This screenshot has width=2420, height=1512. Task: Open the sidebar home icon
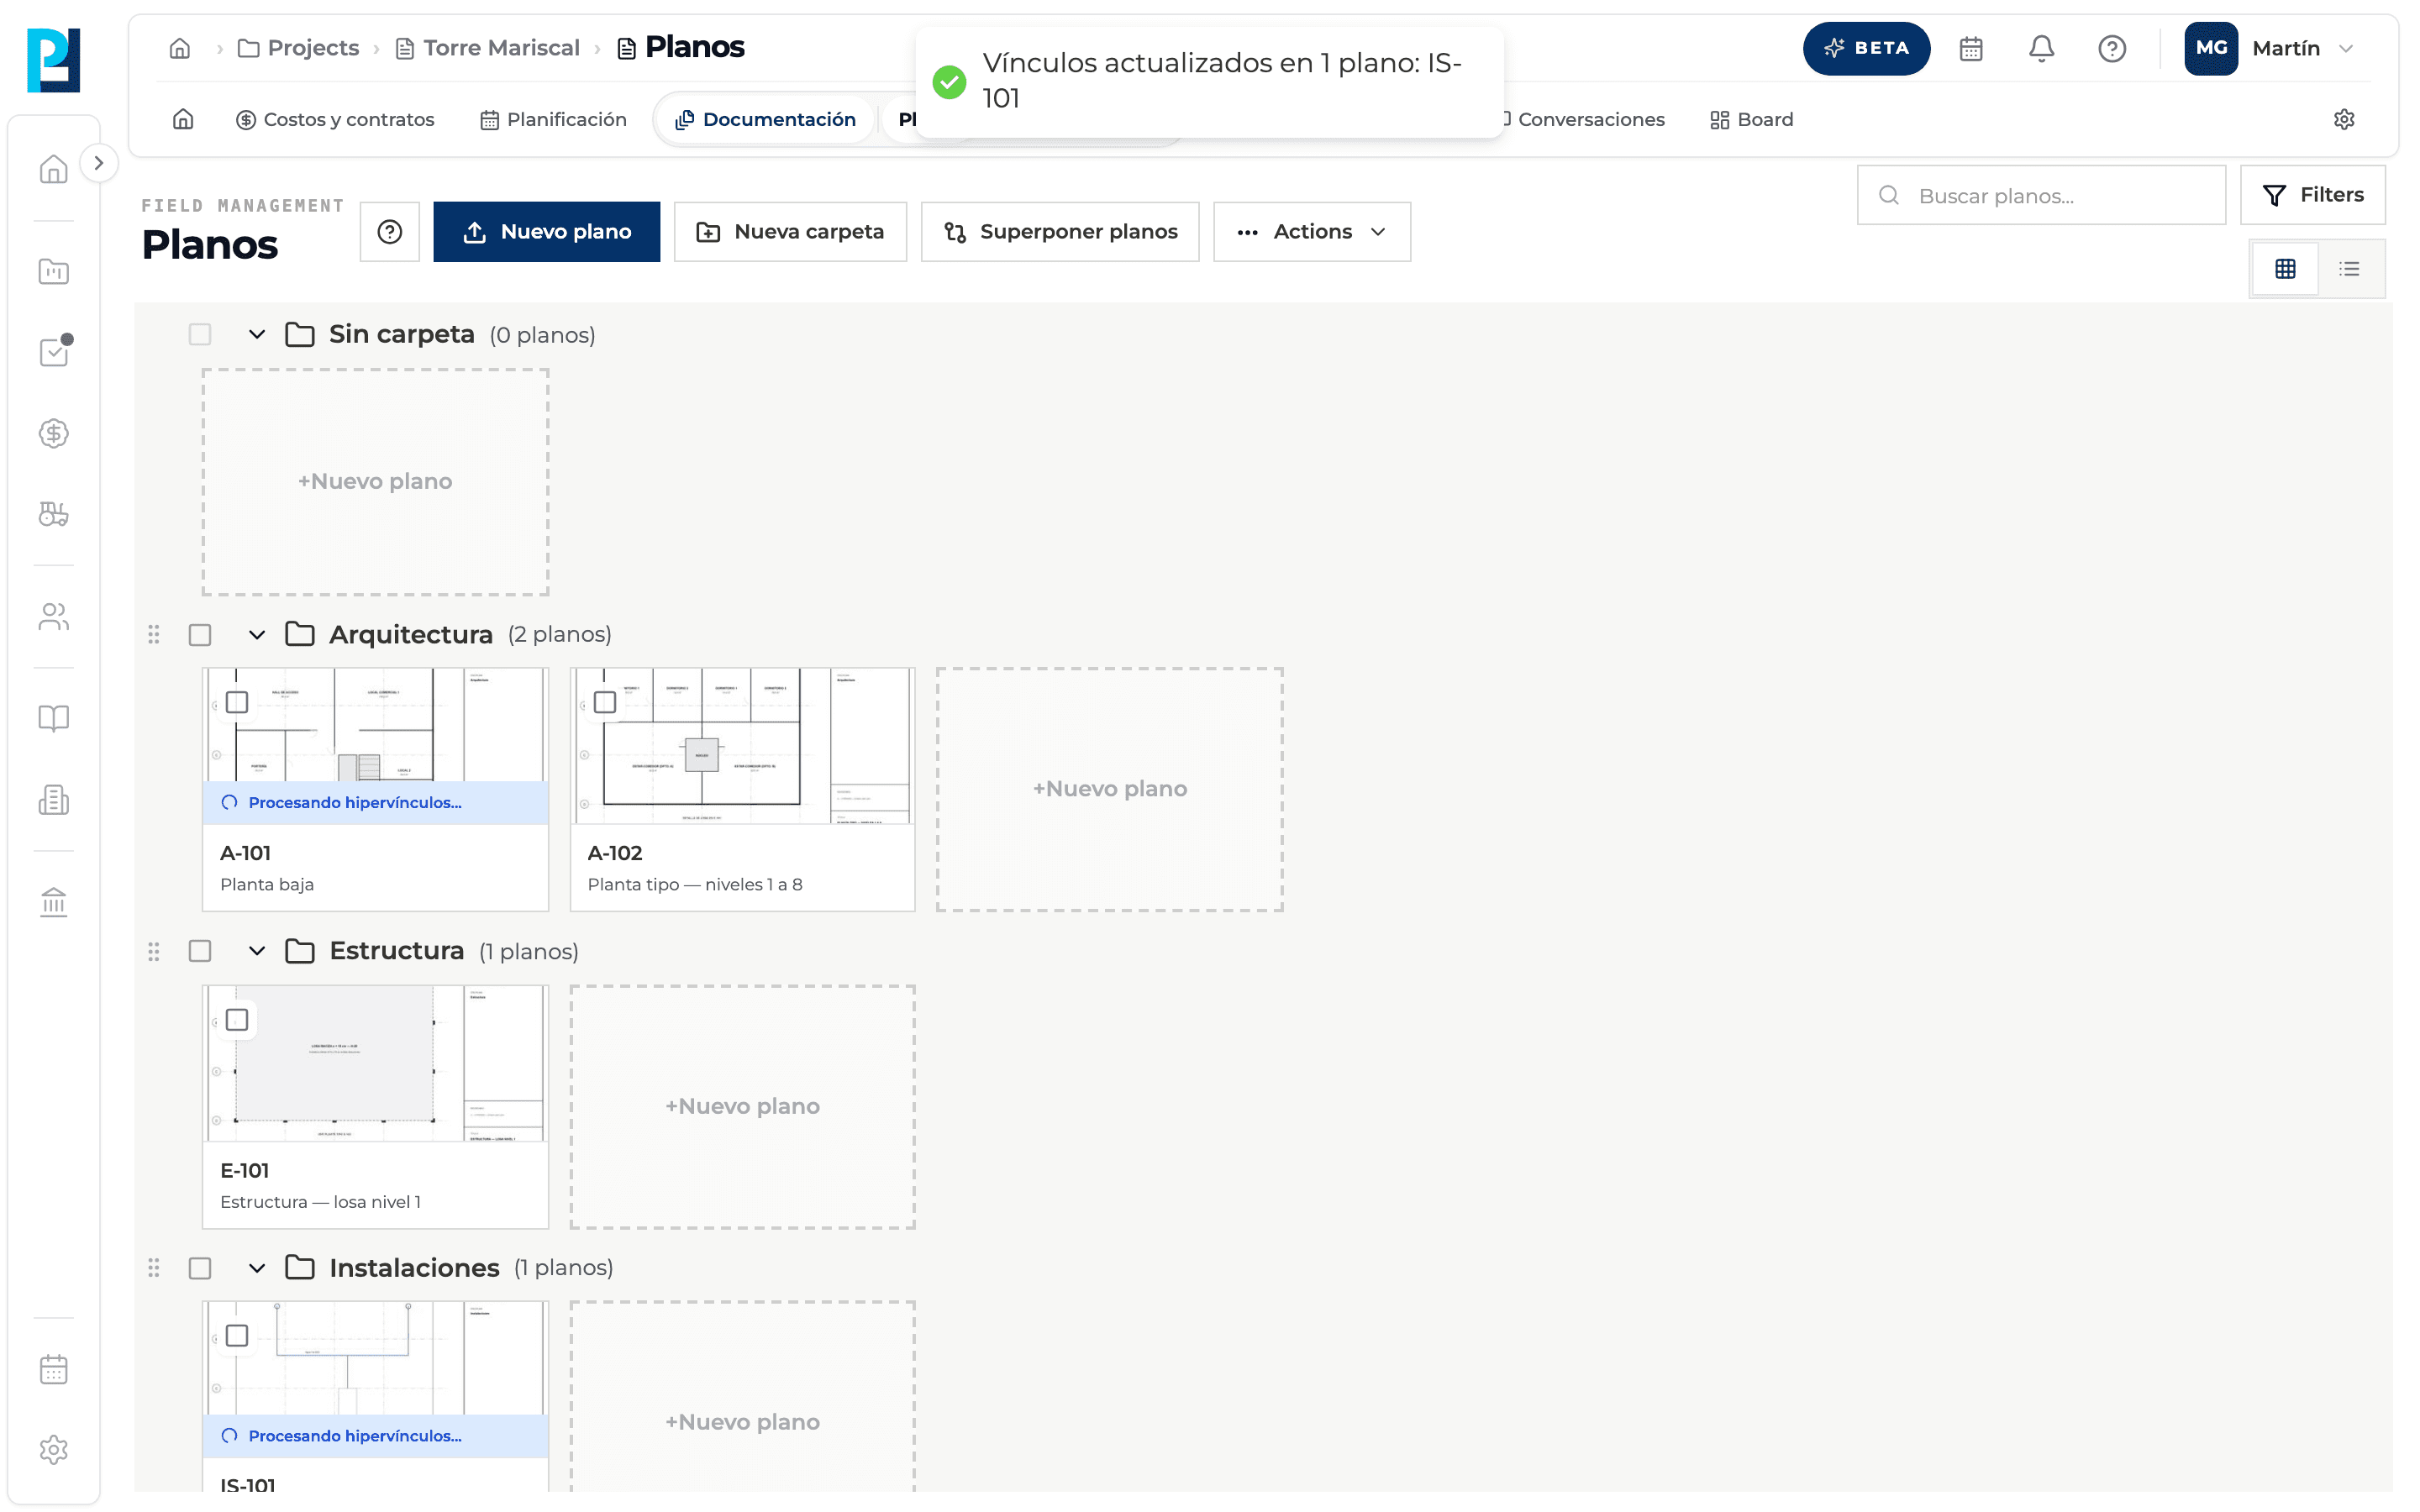pos(53,169)
